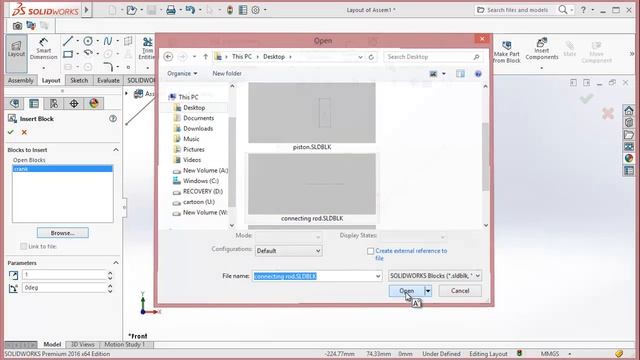The width and height of the screenshot is (640, 360).
Task: Open help in Open dialog
Action: point(478,73)
